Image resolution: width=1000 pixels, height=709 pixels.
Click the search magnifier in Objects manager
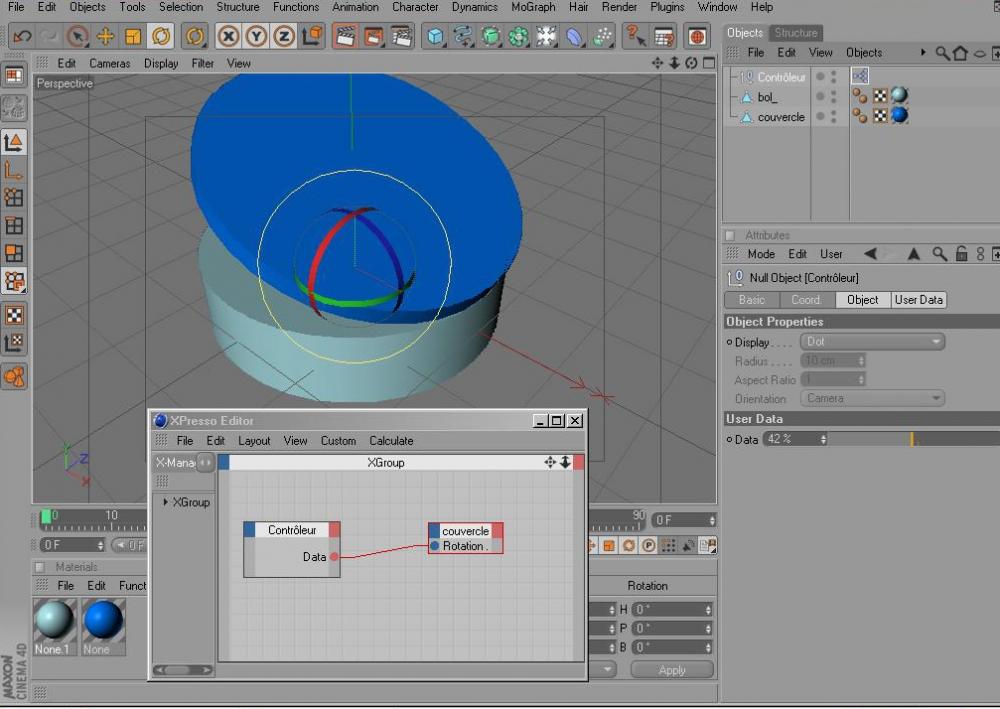pos(942,53)
